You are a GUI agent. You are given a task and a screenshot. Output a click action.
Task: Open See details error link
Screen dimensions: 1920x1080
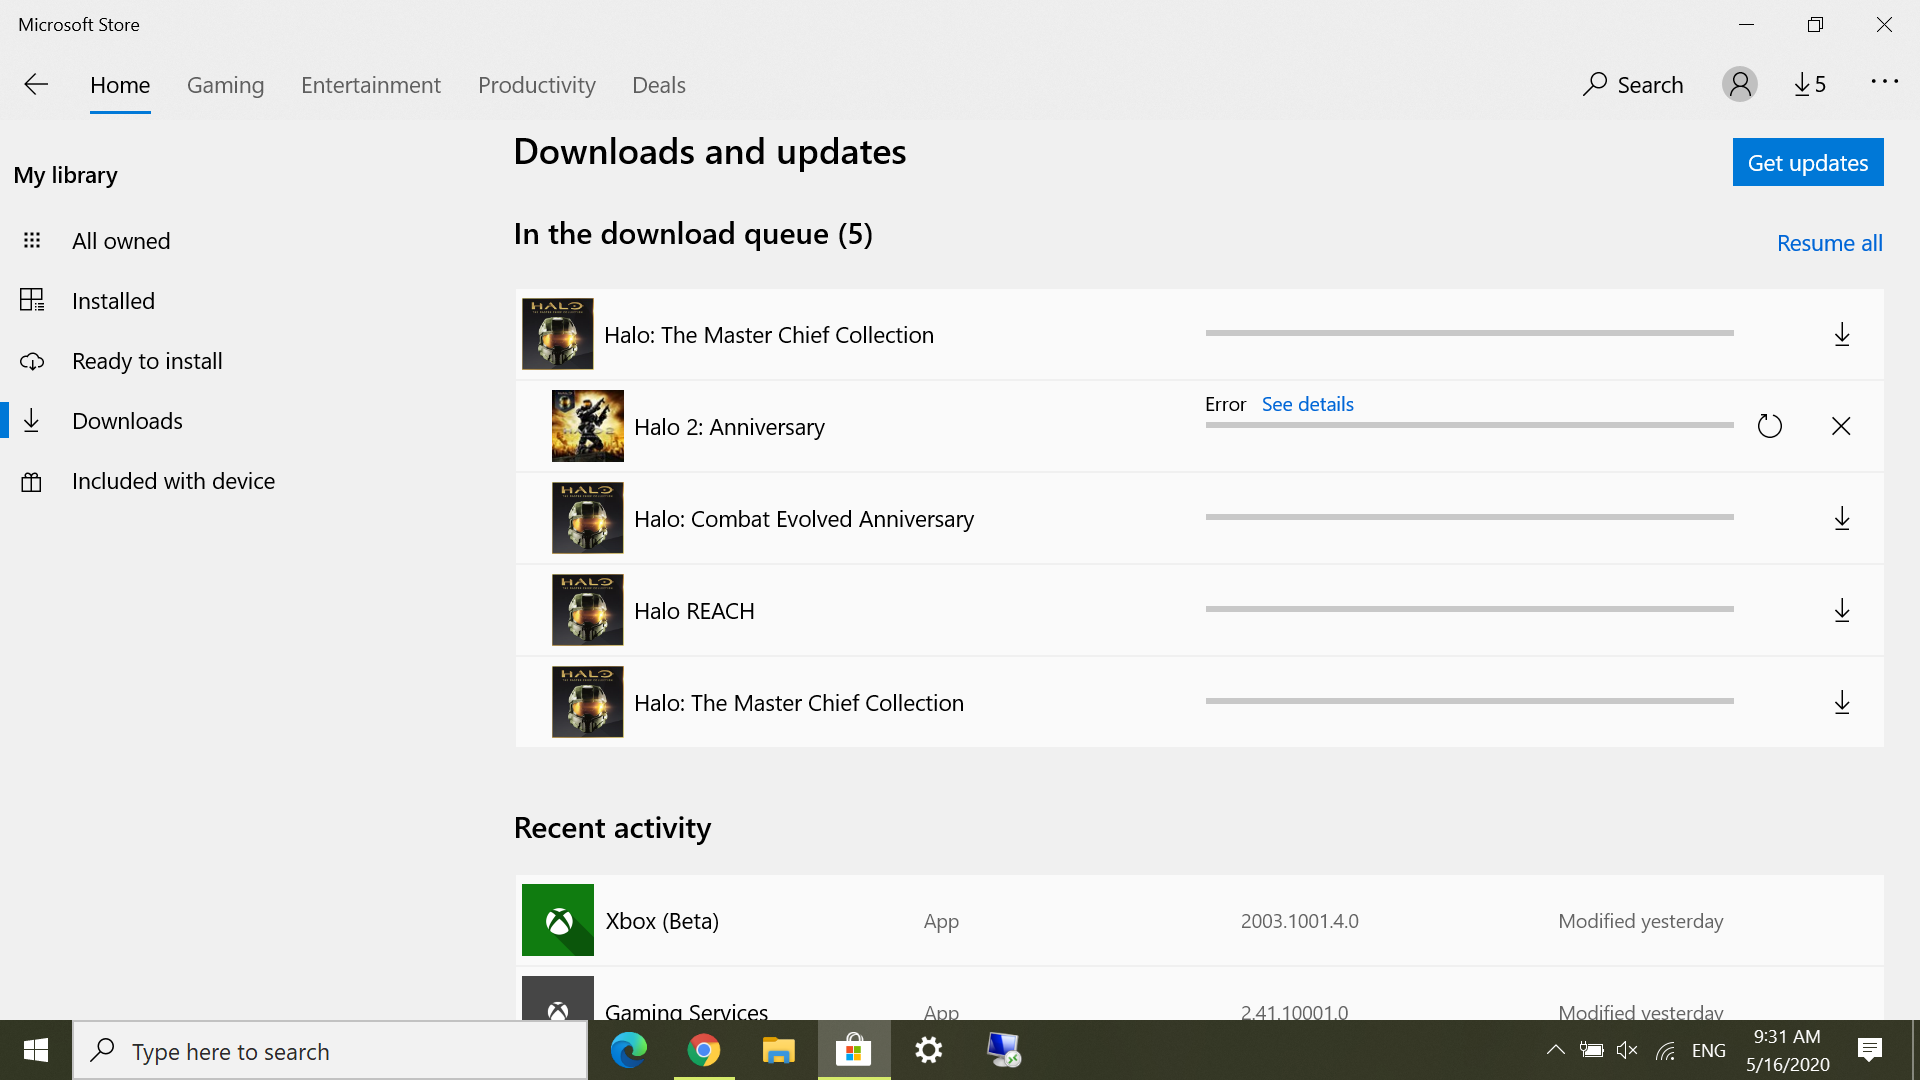pos(1307,404)
